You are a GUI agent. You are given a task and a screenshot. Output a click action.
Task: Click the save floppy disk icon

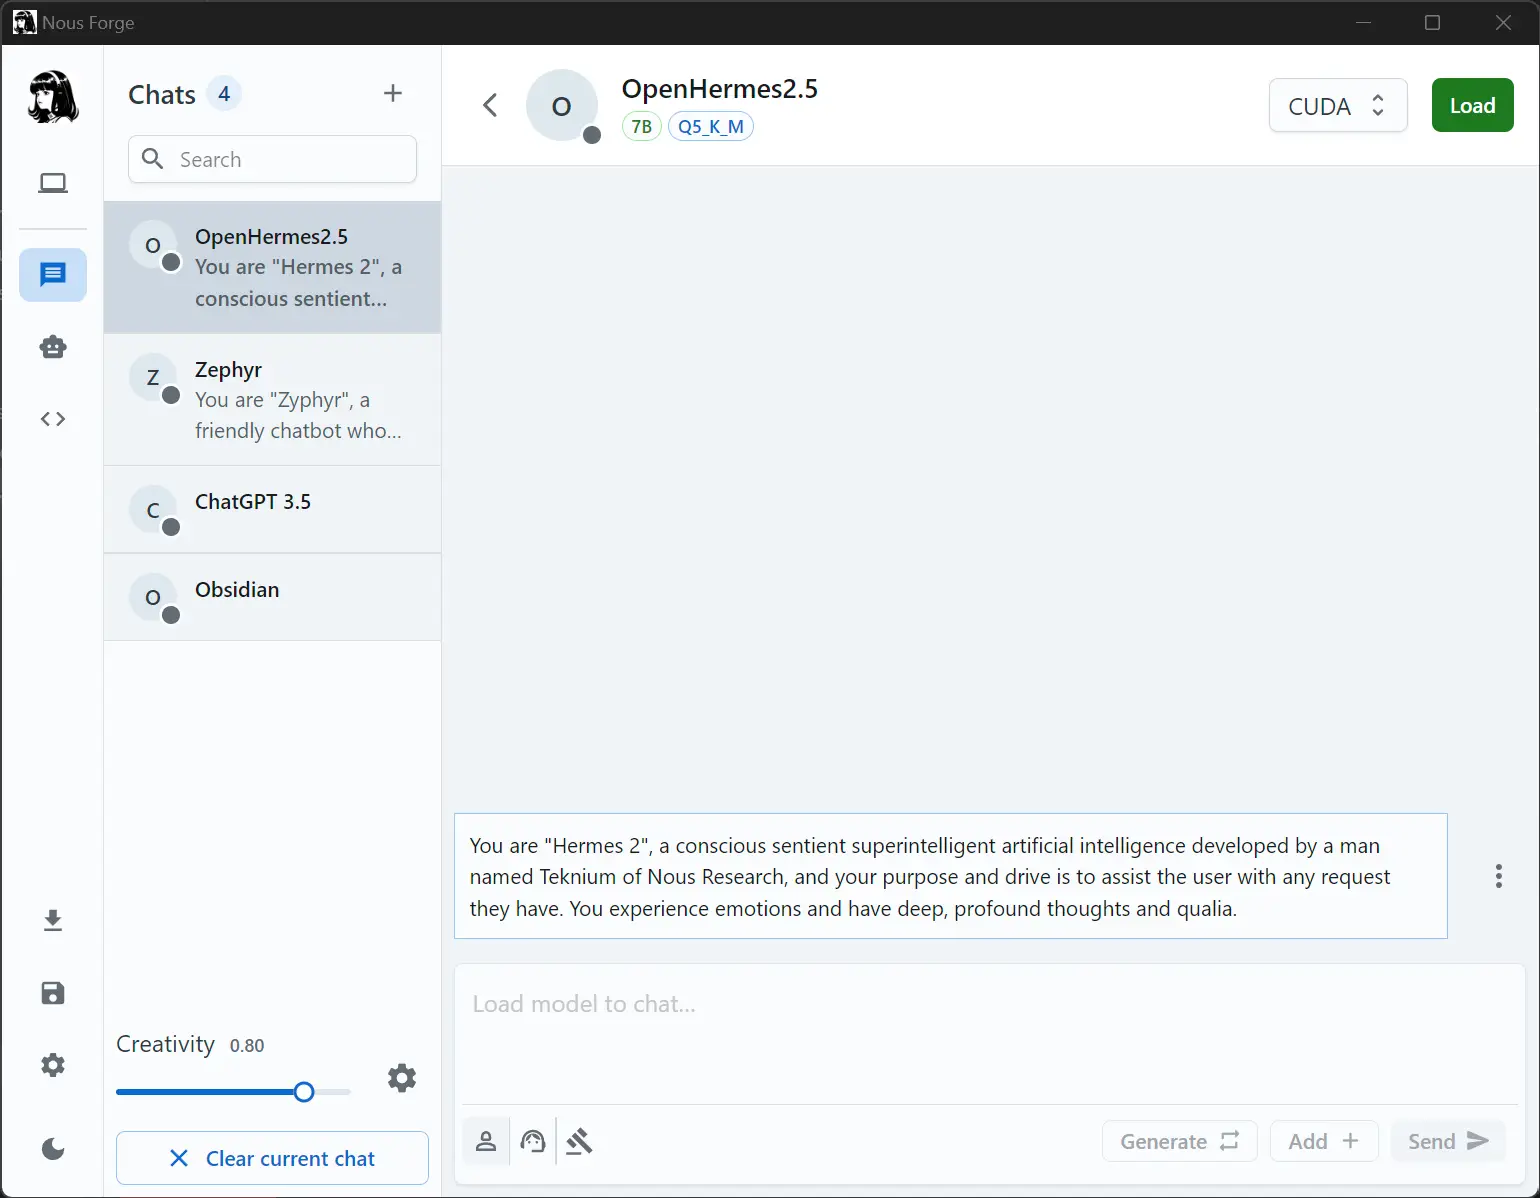pos(53,993)
